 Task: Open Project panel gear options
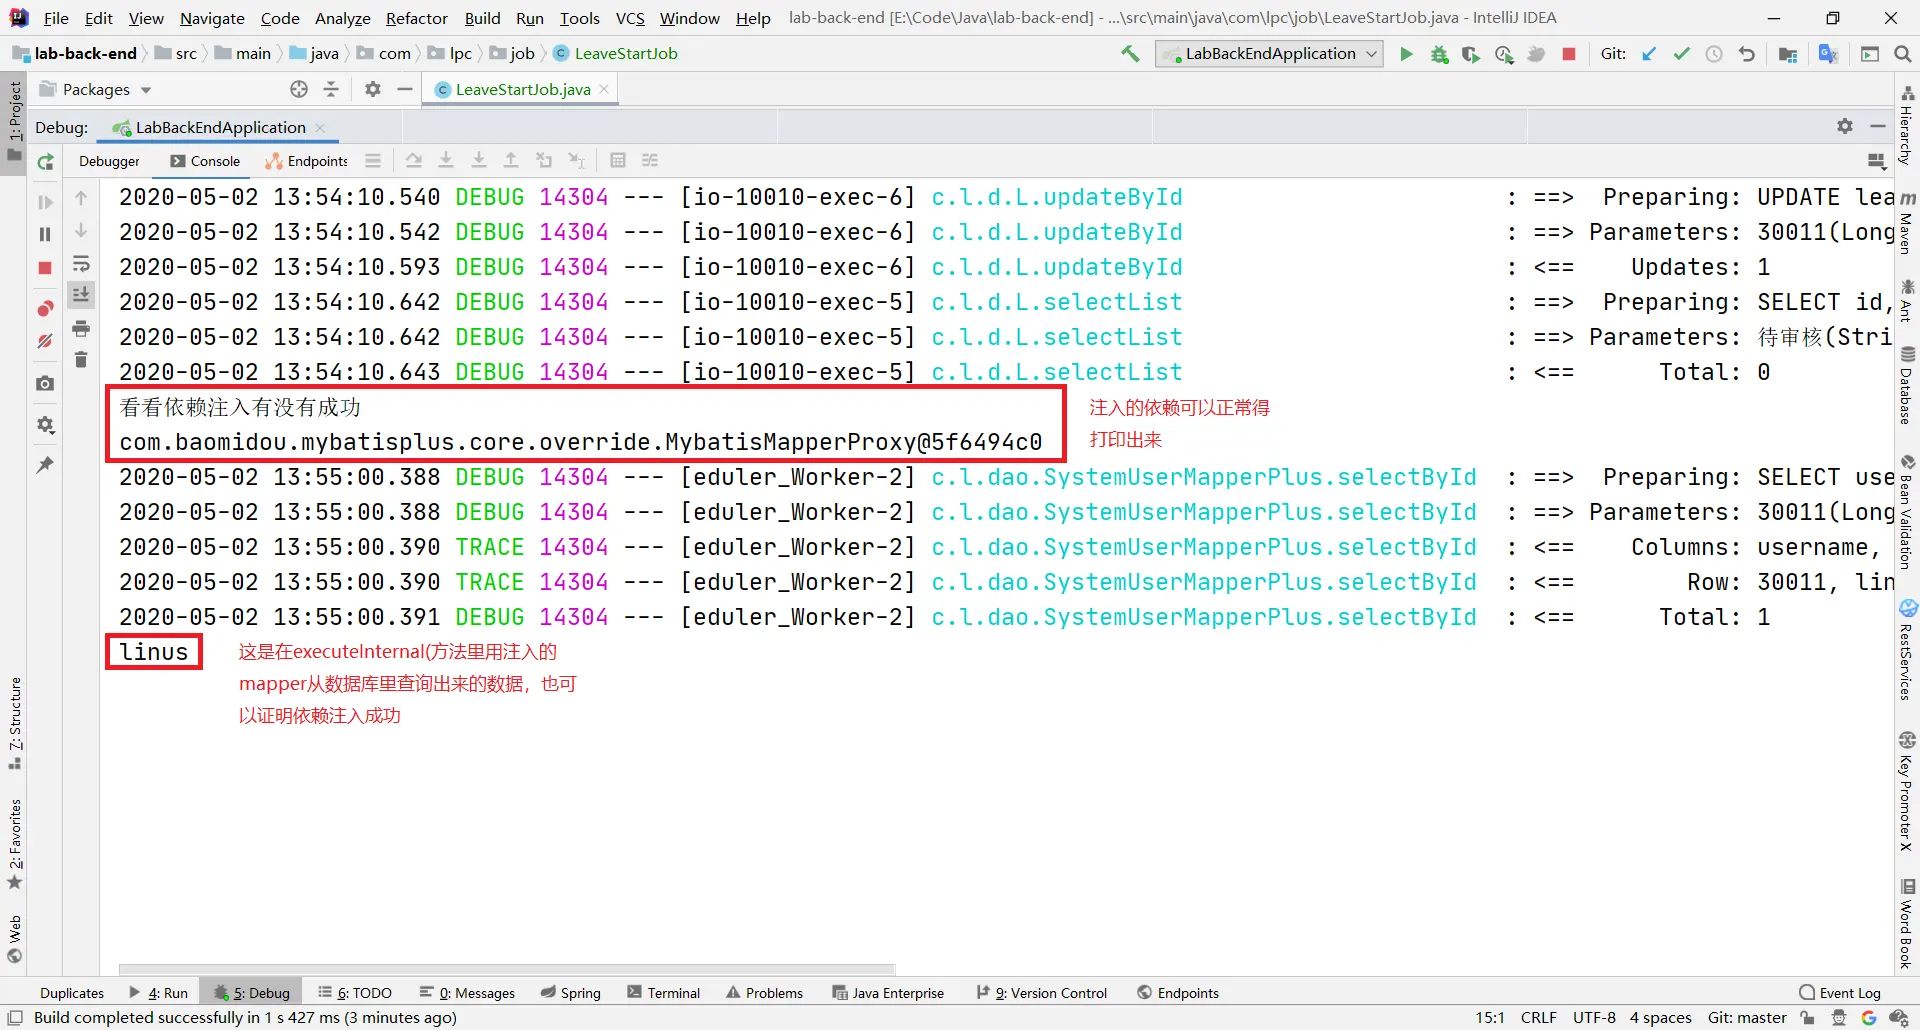373,89
